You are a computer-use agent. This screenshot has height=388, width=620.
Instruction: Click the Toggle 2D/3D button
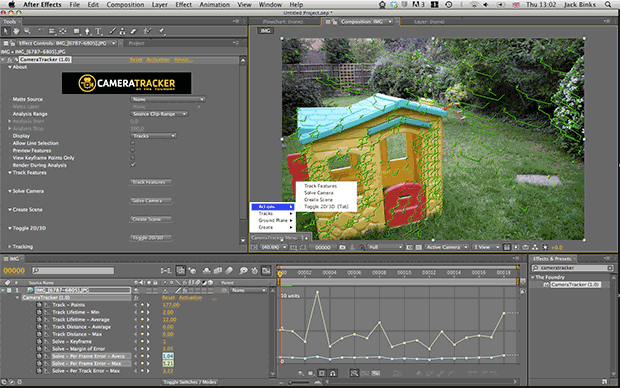150,238
